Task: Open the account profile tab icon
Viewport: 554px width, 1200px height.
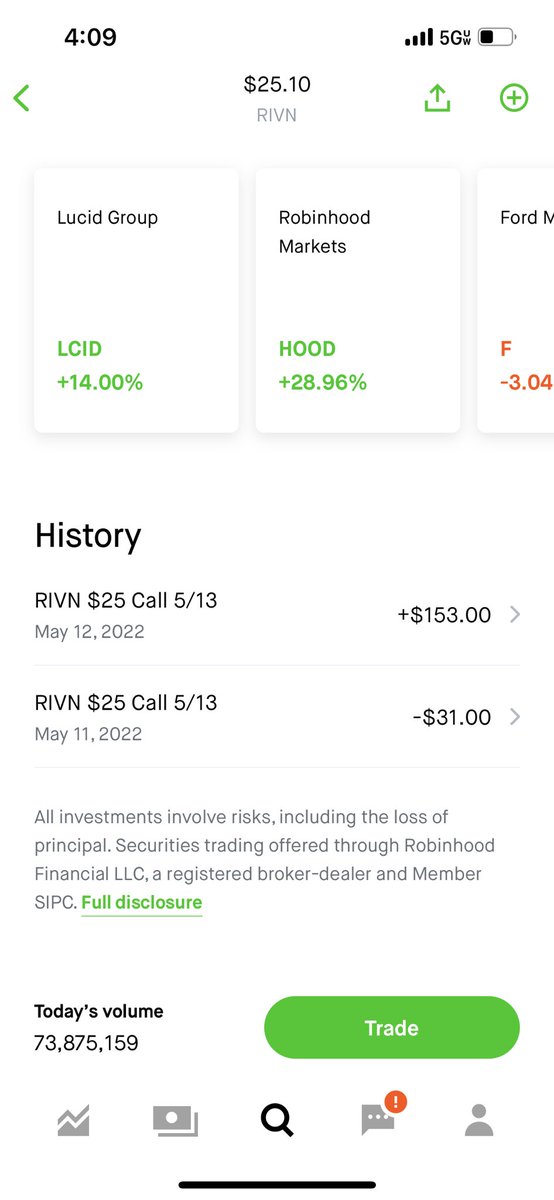Action: 480,1120
